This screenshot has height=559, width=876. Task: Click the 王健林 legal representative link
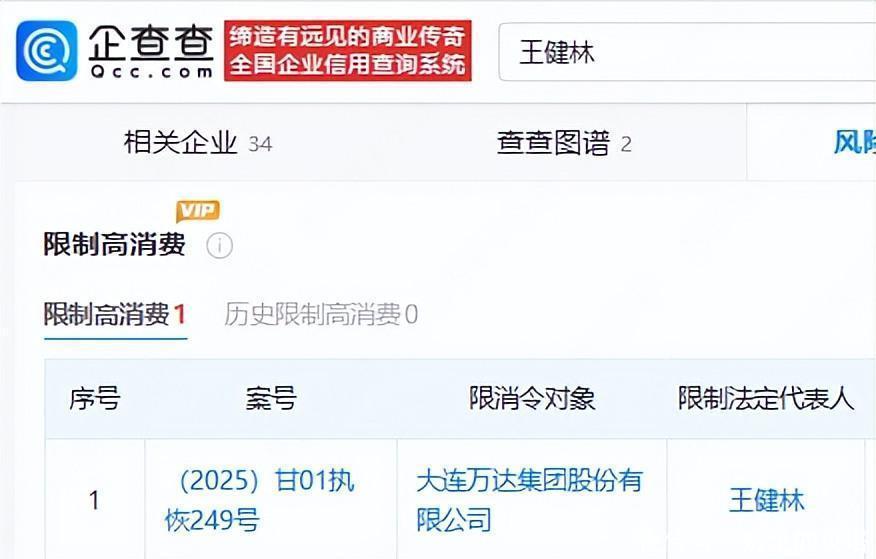pyautogui.click(x=766, y=500)
